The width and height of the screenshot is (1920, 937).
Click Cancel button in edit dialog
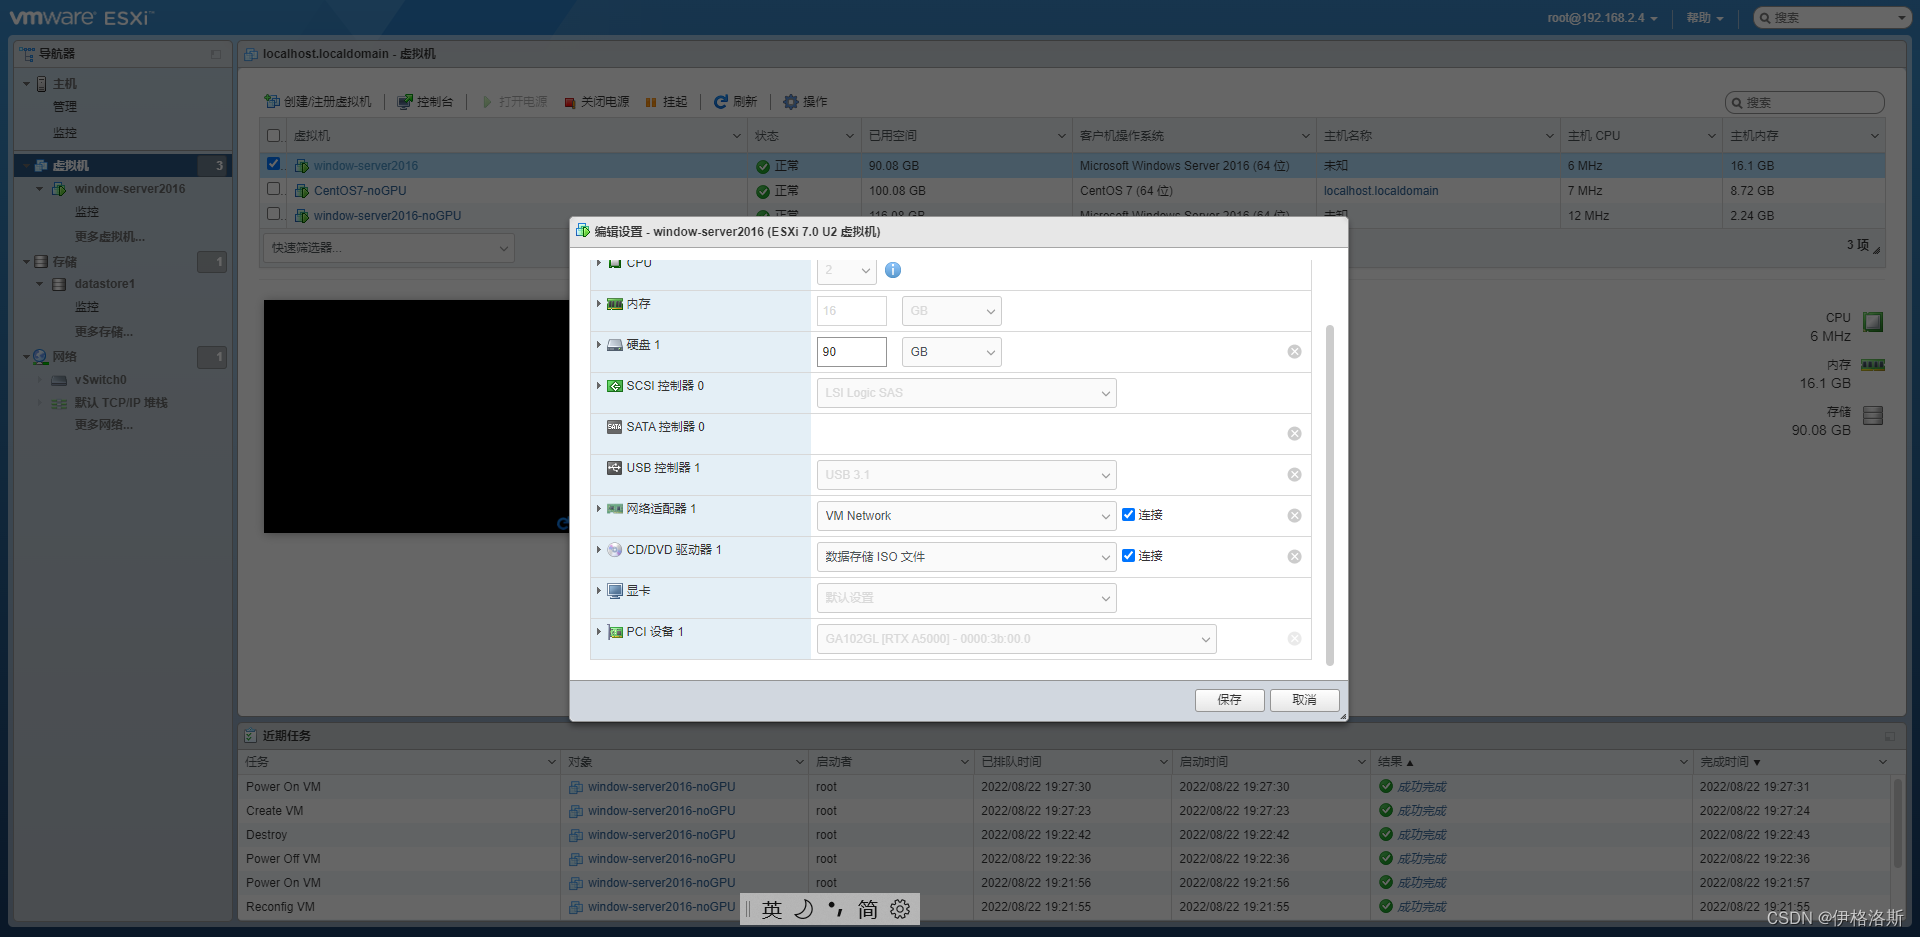(x=1305, y=700)
